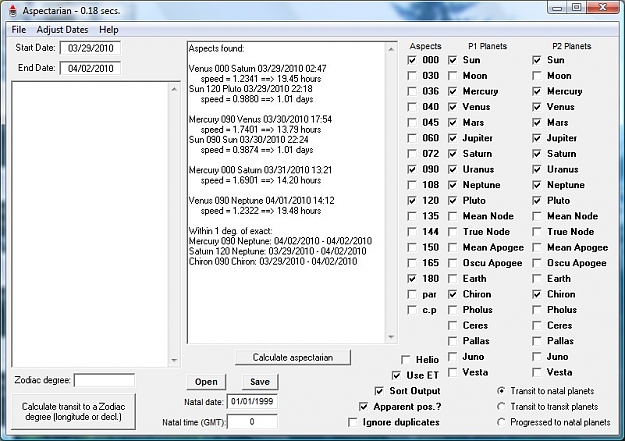Enable the 030 aspect checkbox
Viewport: 625px width, 441px height.
point(412,76)
